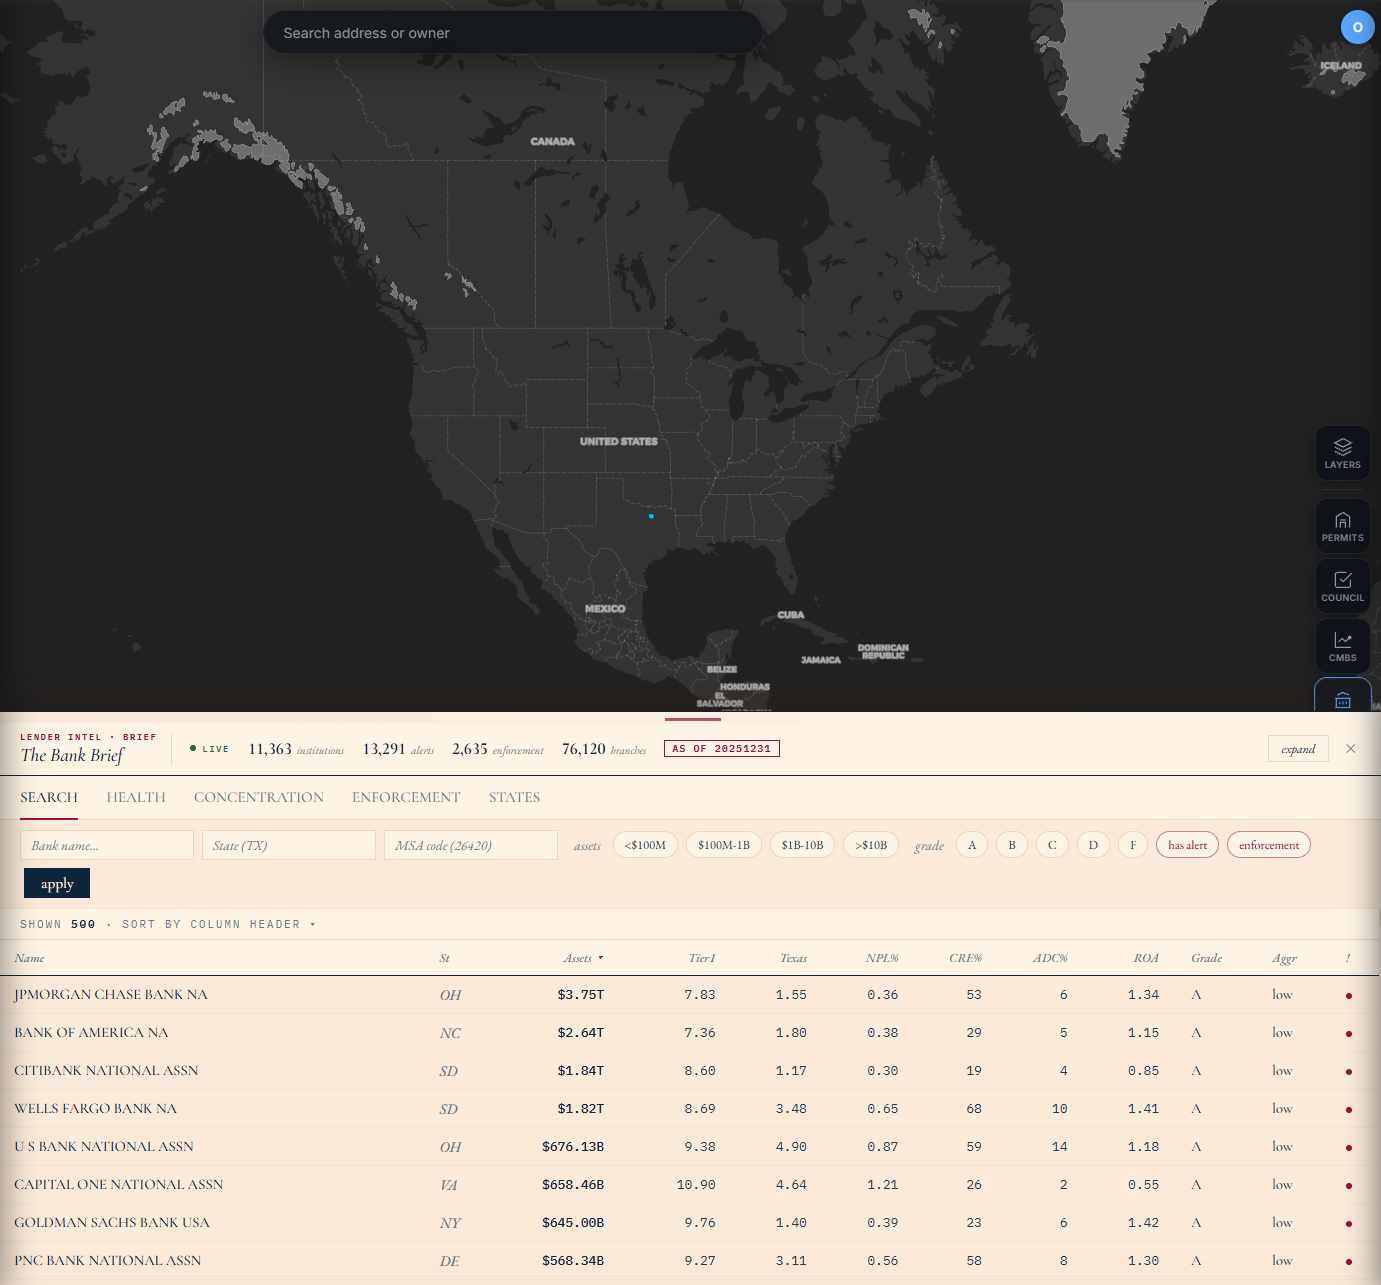Sort table by ADC% column
1381x1285 pixels.
coord(1050,958)
